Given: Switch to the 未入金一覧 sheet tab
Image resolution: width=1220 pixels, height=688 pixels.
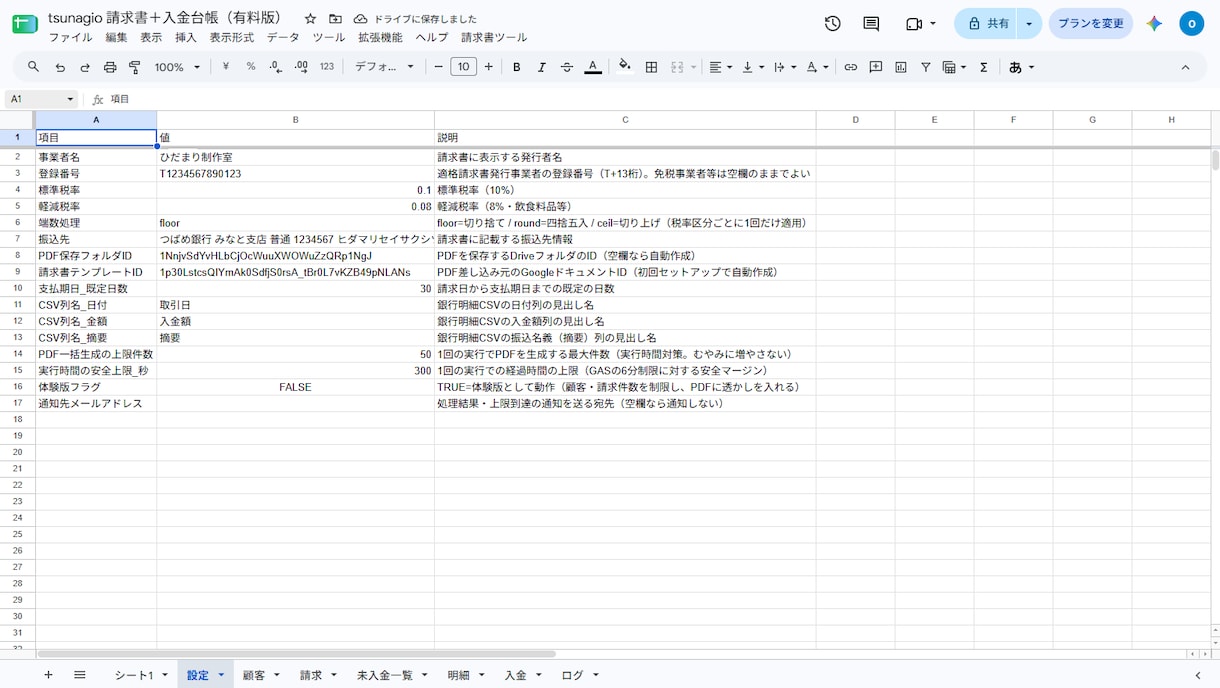Looking at the screenshot, I should click(x=384, y=675).
